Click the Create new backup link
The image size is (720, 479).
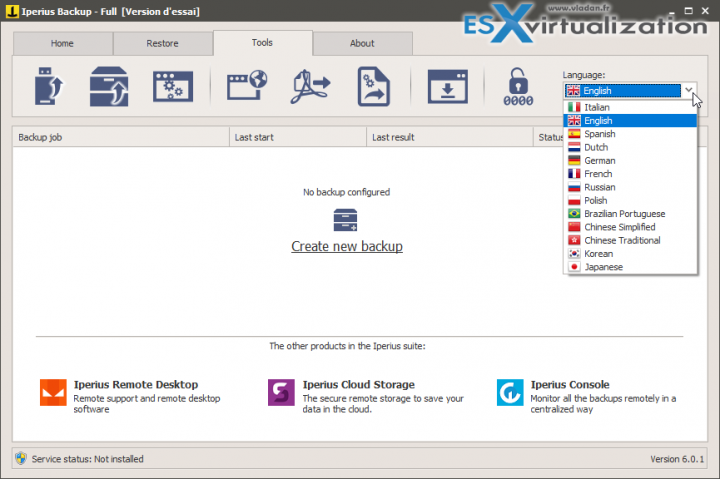[x=347, y=246]
